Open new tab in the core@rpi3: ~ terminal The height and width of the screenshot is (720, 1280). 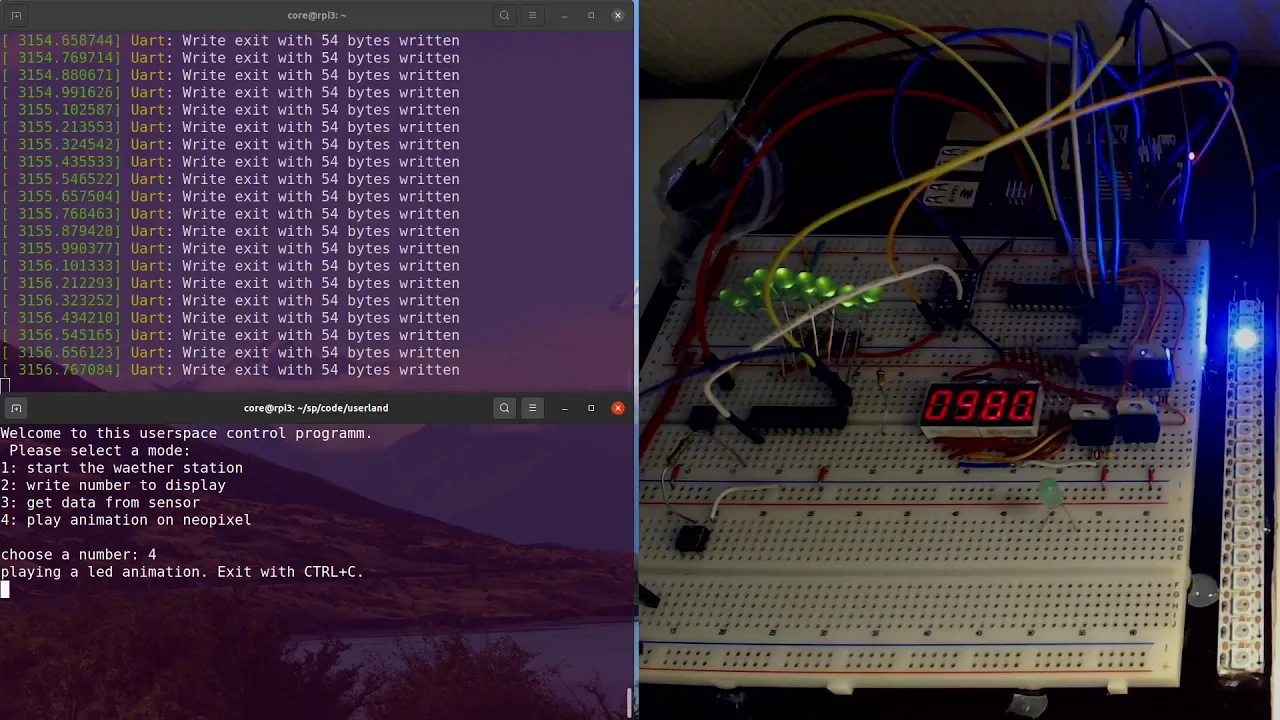point(16,15)
